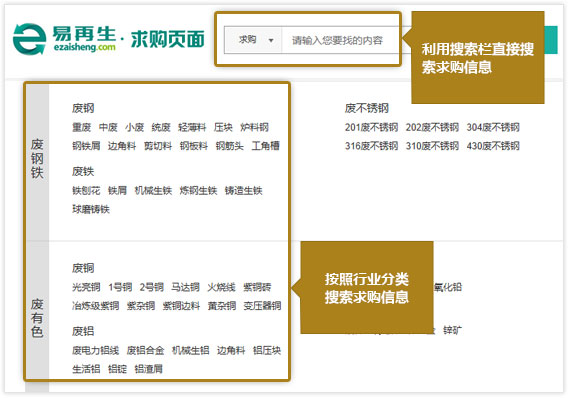This screenshot has width=569, height=398.
Task: Click the 球磨铸铁 link
Action: (x=91, y=209)
